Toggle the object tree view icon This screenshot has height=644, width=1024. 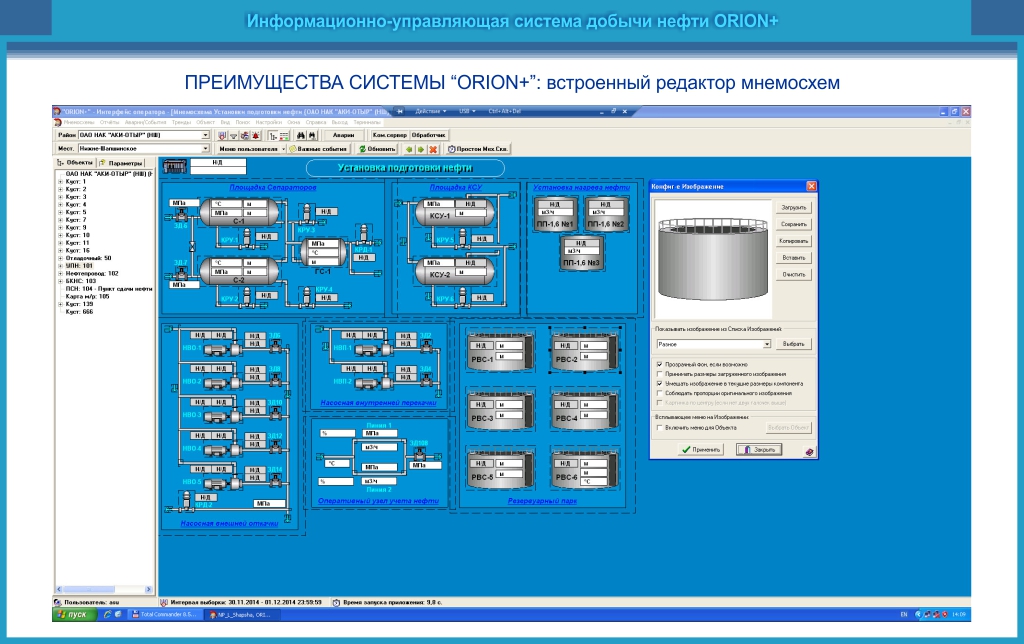coord(273,135)
